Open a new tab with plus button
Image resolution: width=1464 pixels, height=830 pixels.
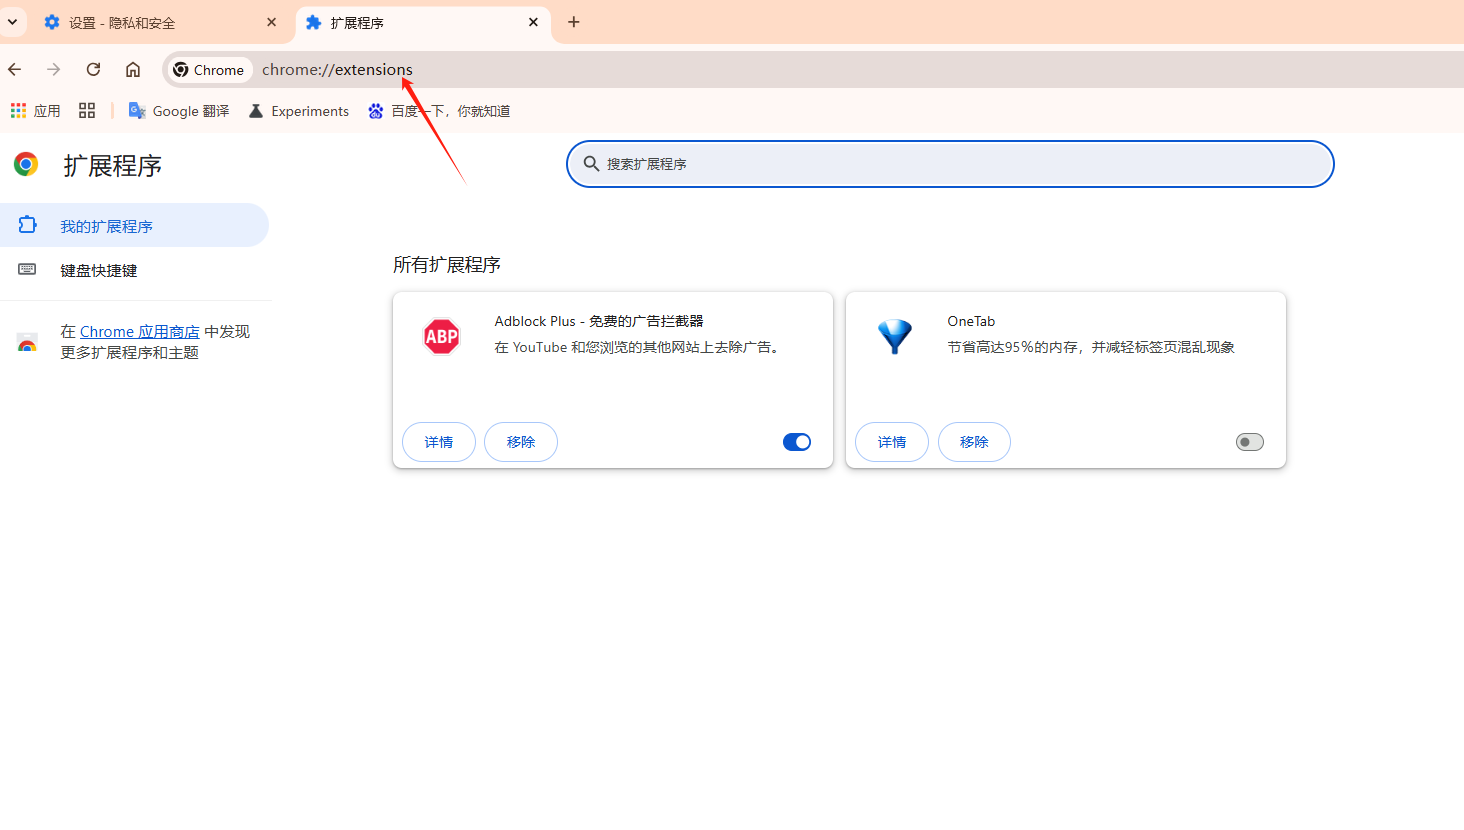[x=573, y=22]
